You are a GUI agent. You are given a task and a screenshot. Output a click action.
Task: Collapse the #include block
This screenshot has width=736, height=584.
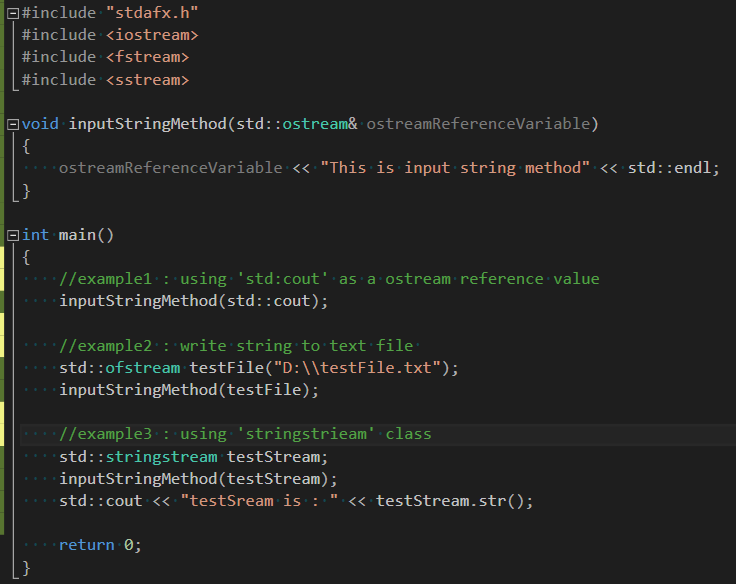[13, 13]
